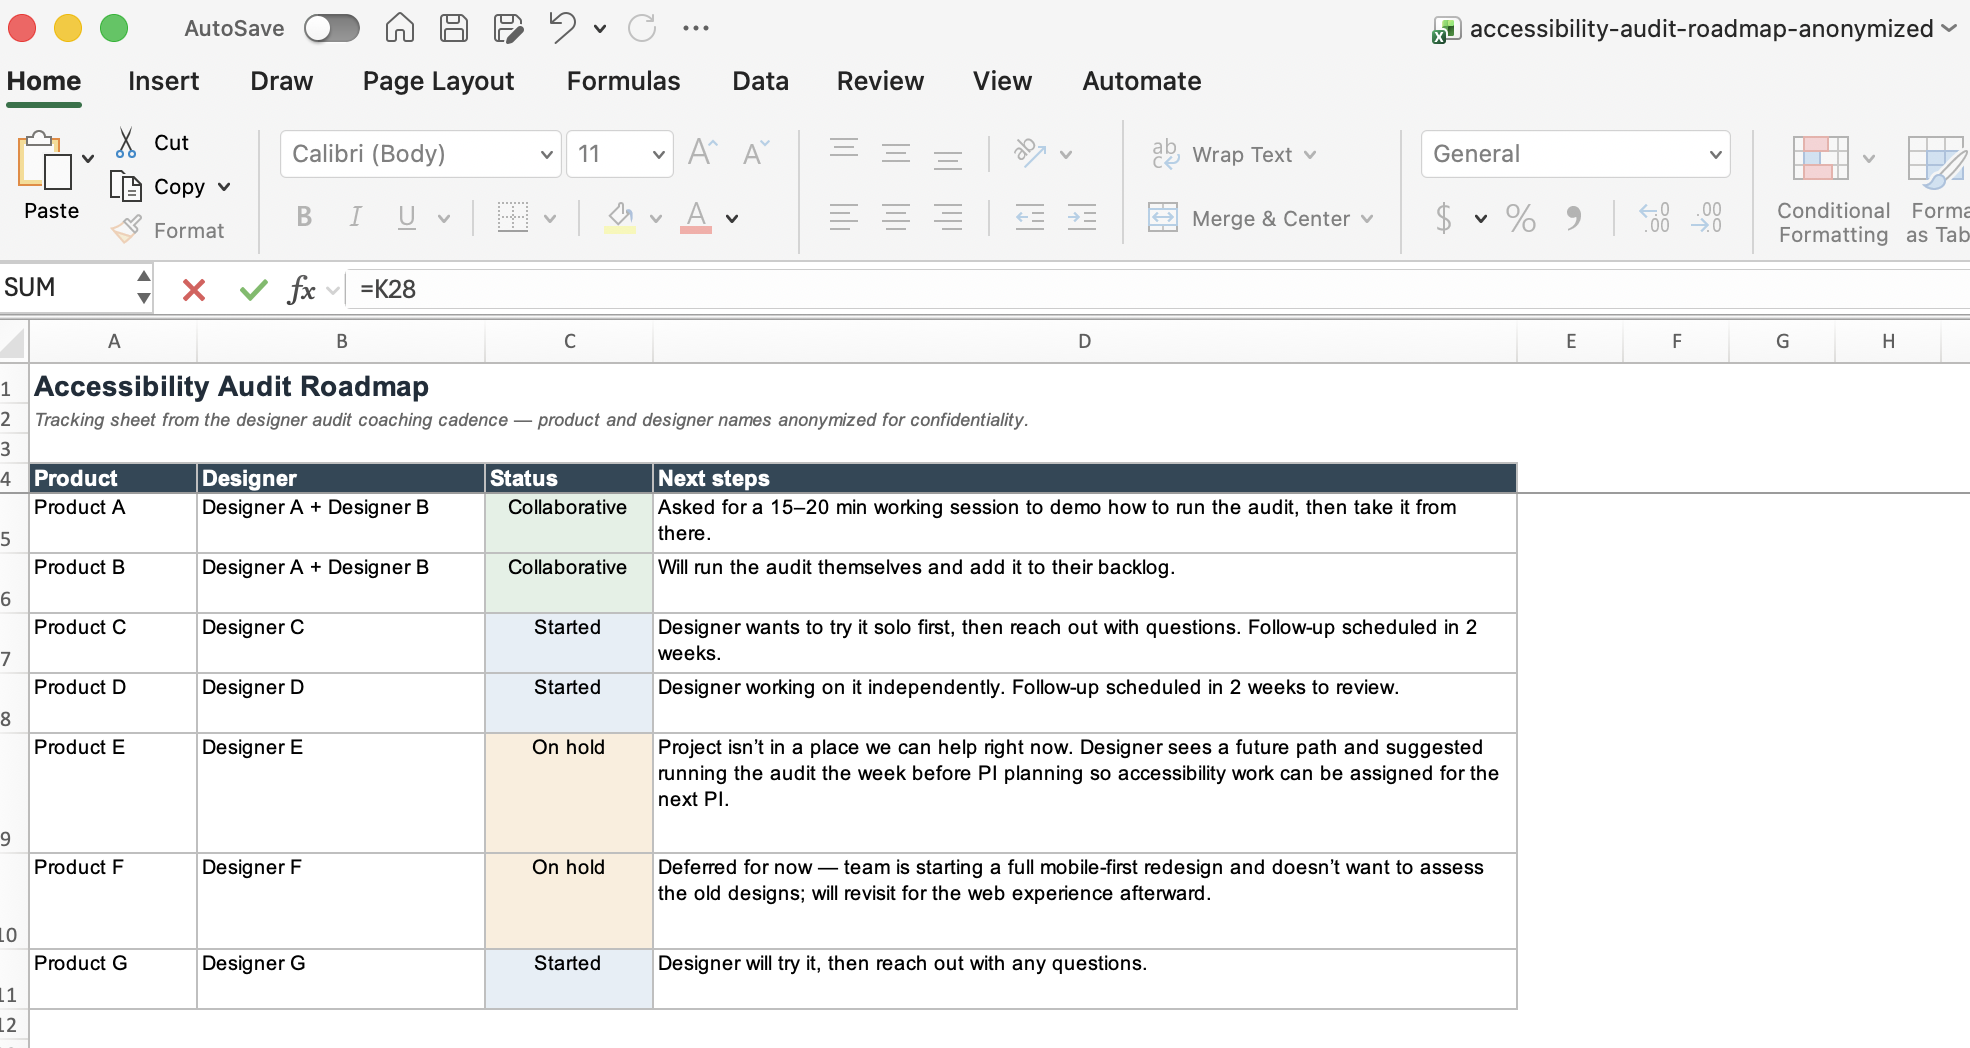The height and width of the screenshot is (1048, 1970).
Task: Open the borders style dropdown arrow
Action: pyautogui.click(x=550, y=218)
